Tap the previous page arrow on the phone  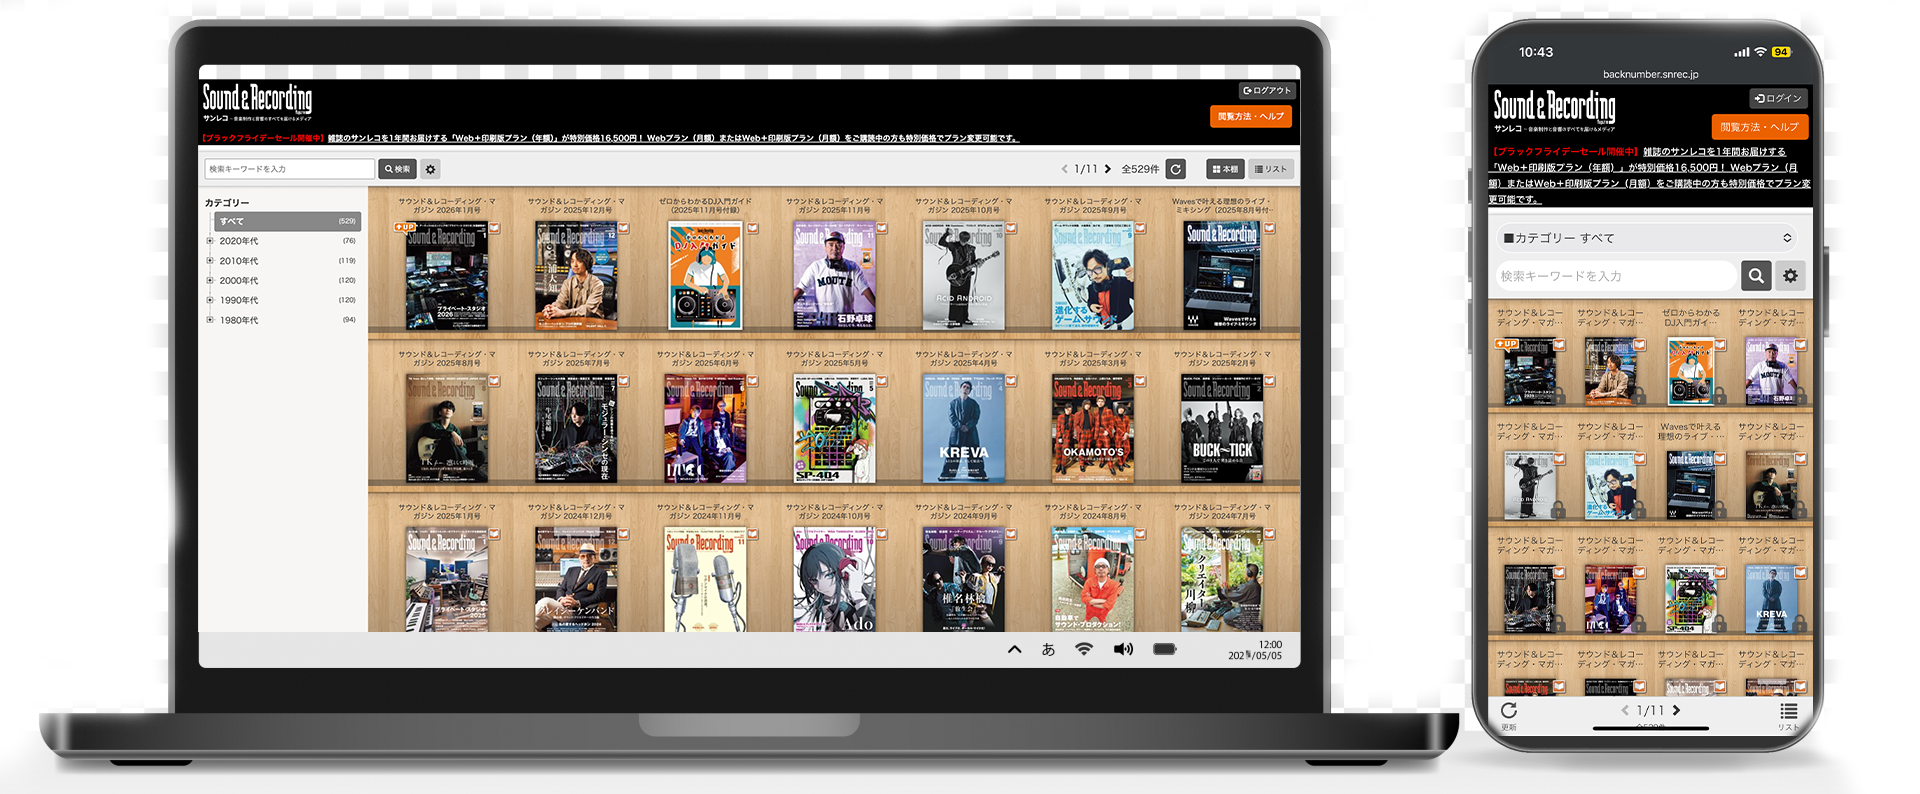1624,710
